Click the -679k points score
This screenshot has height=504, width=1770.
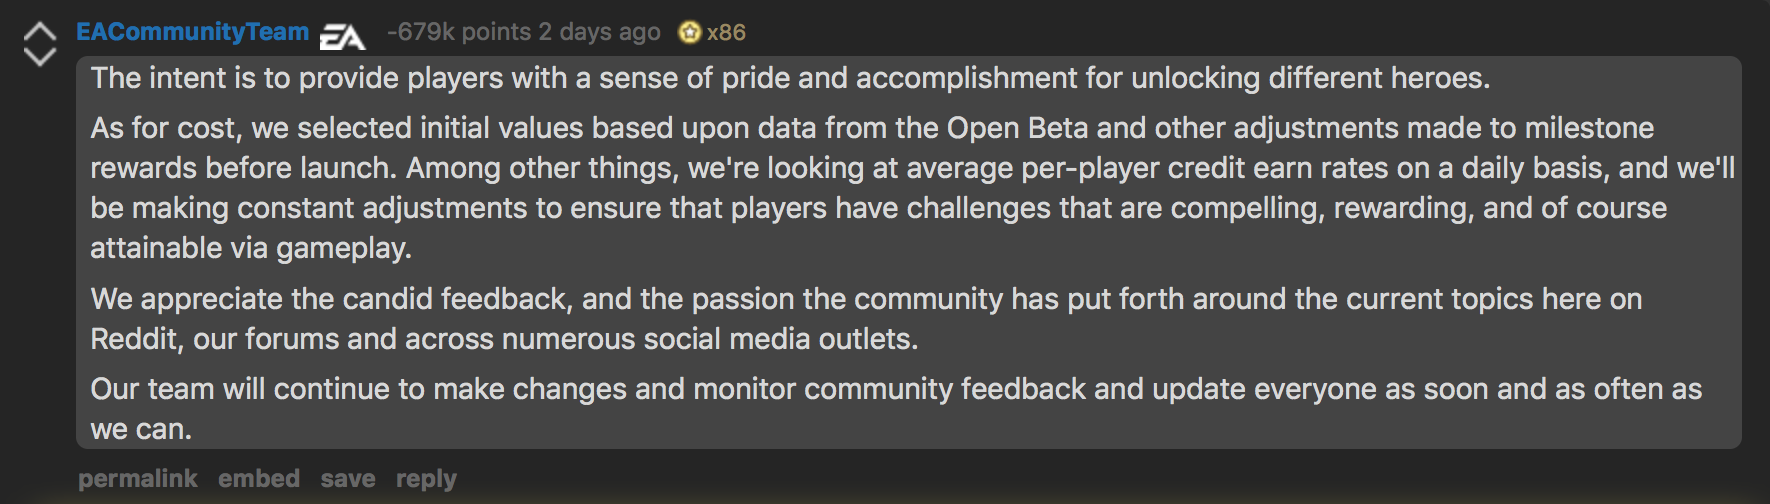pos(459,32)
